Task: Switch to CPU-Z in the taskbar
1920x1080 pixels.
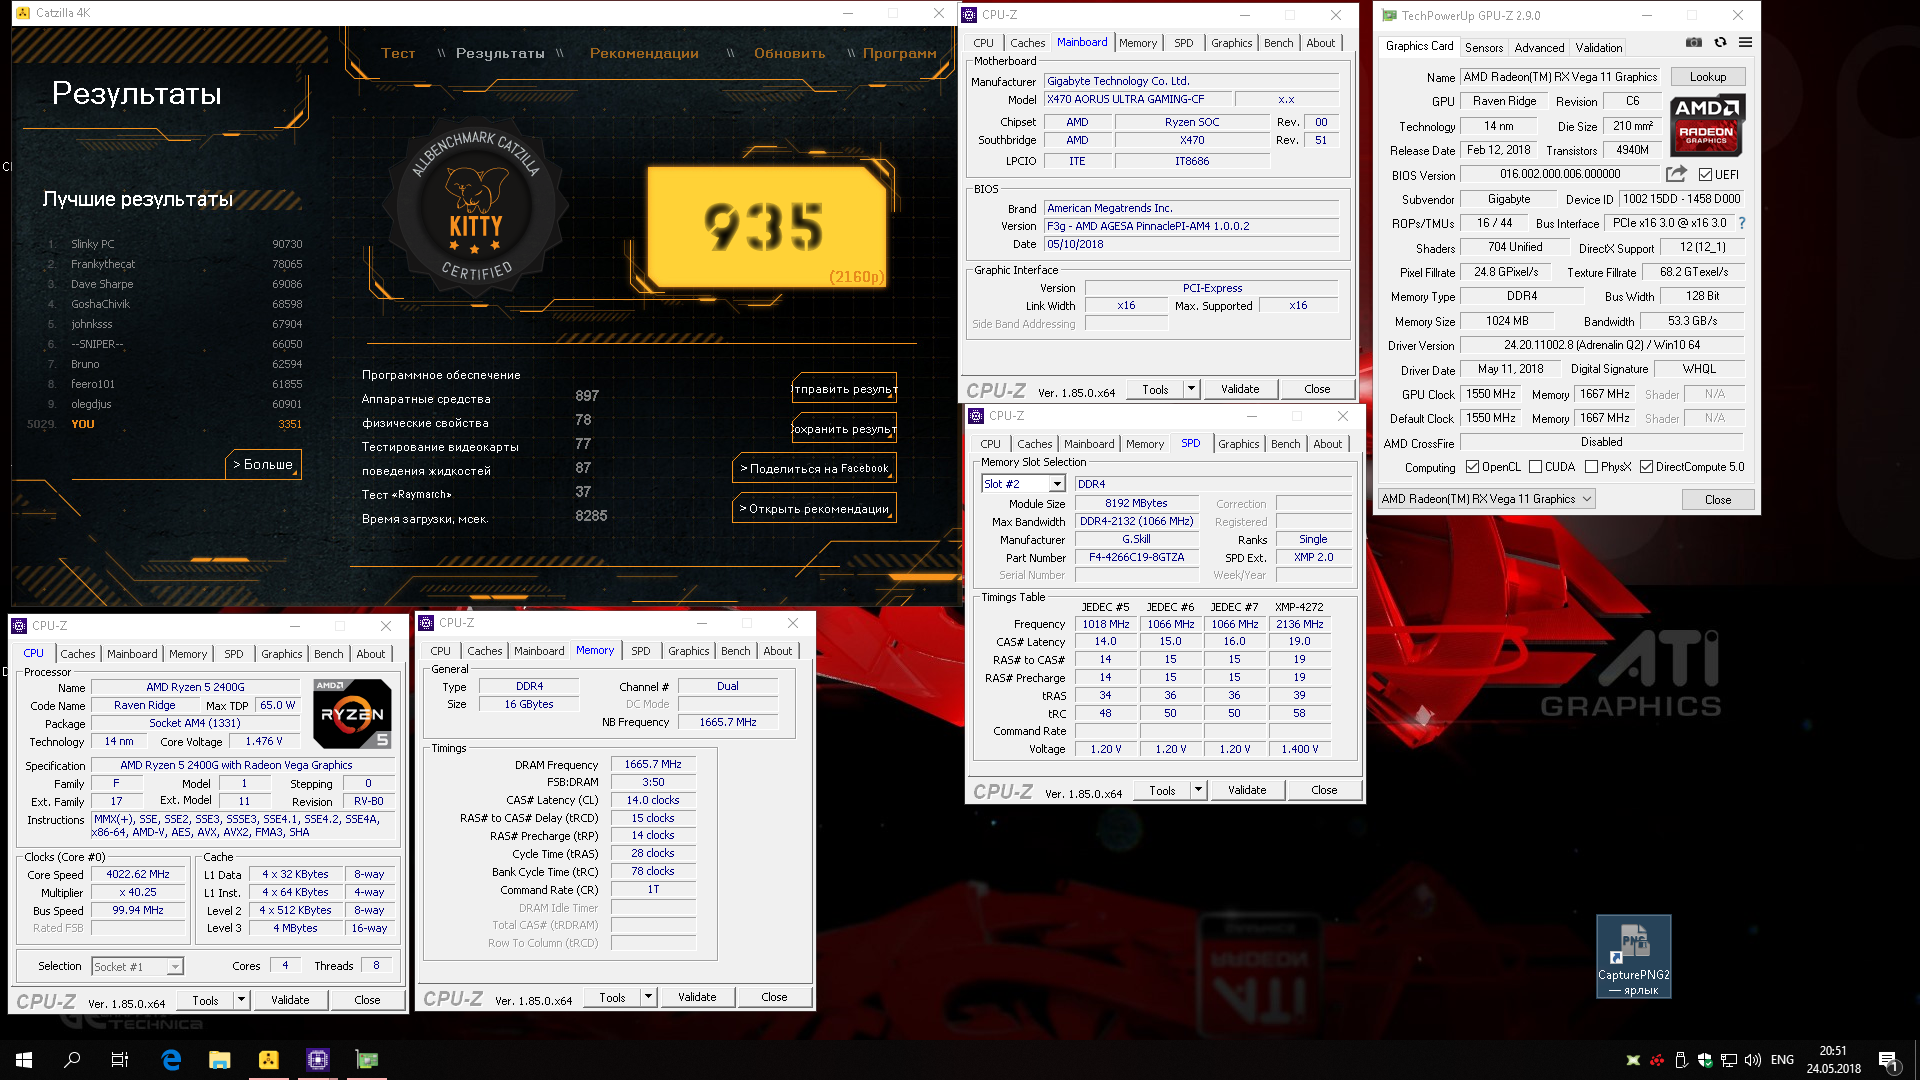Action: (318, 1060)
